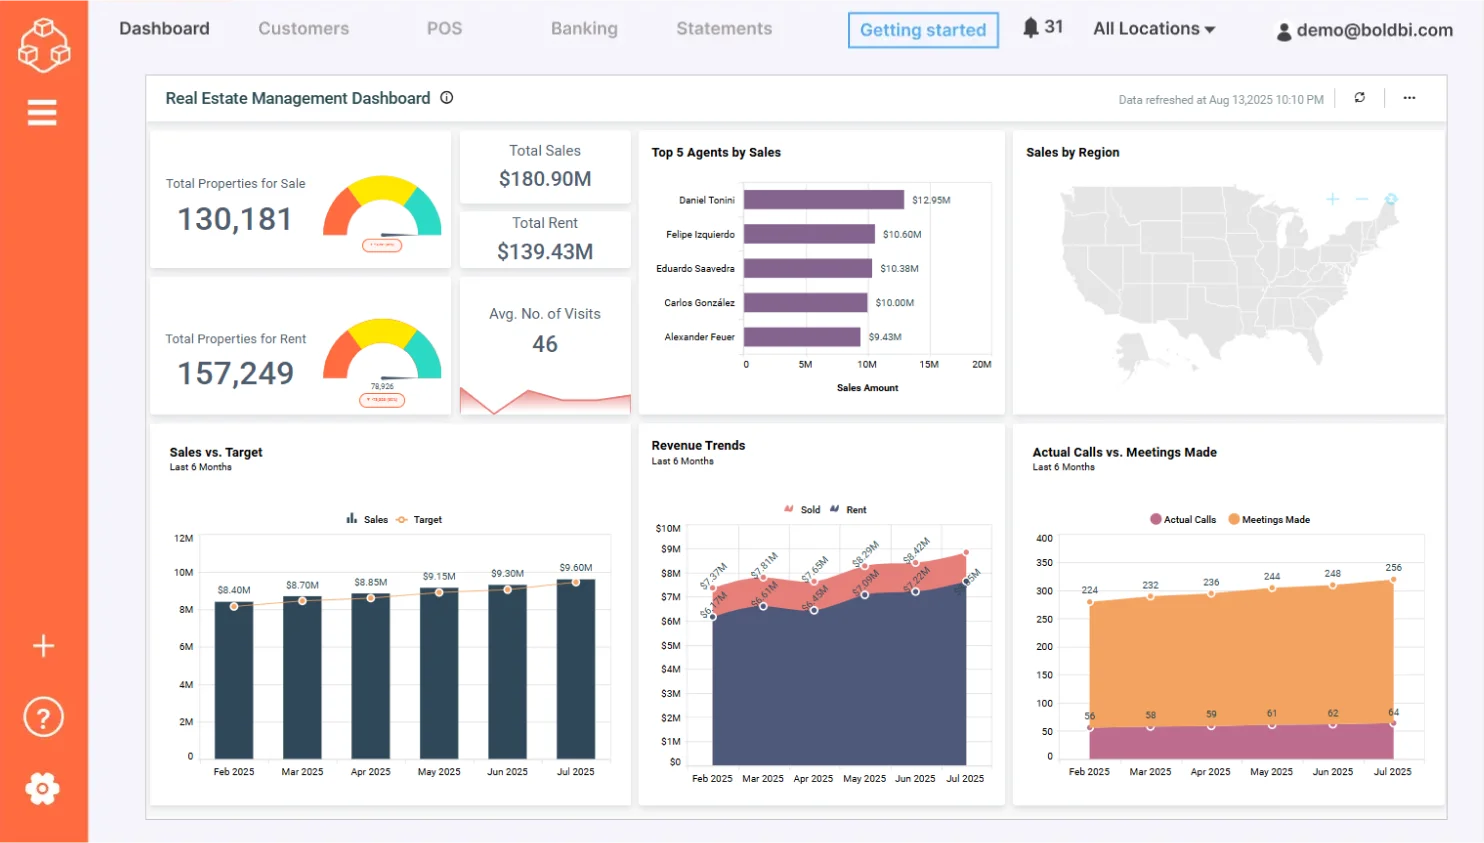Click the Real Estate dashboard info icon

[x=447, y=98]
